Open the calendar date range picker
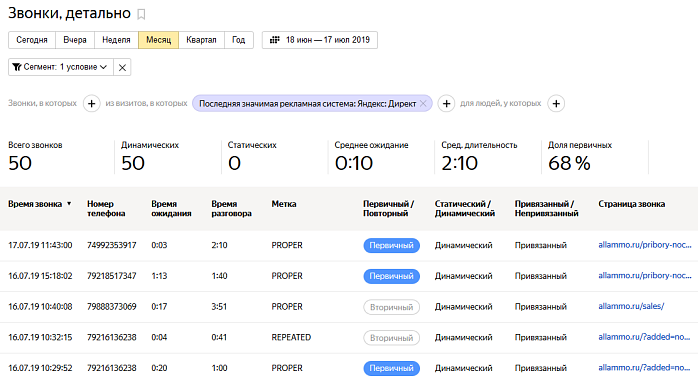 [320, 40]
